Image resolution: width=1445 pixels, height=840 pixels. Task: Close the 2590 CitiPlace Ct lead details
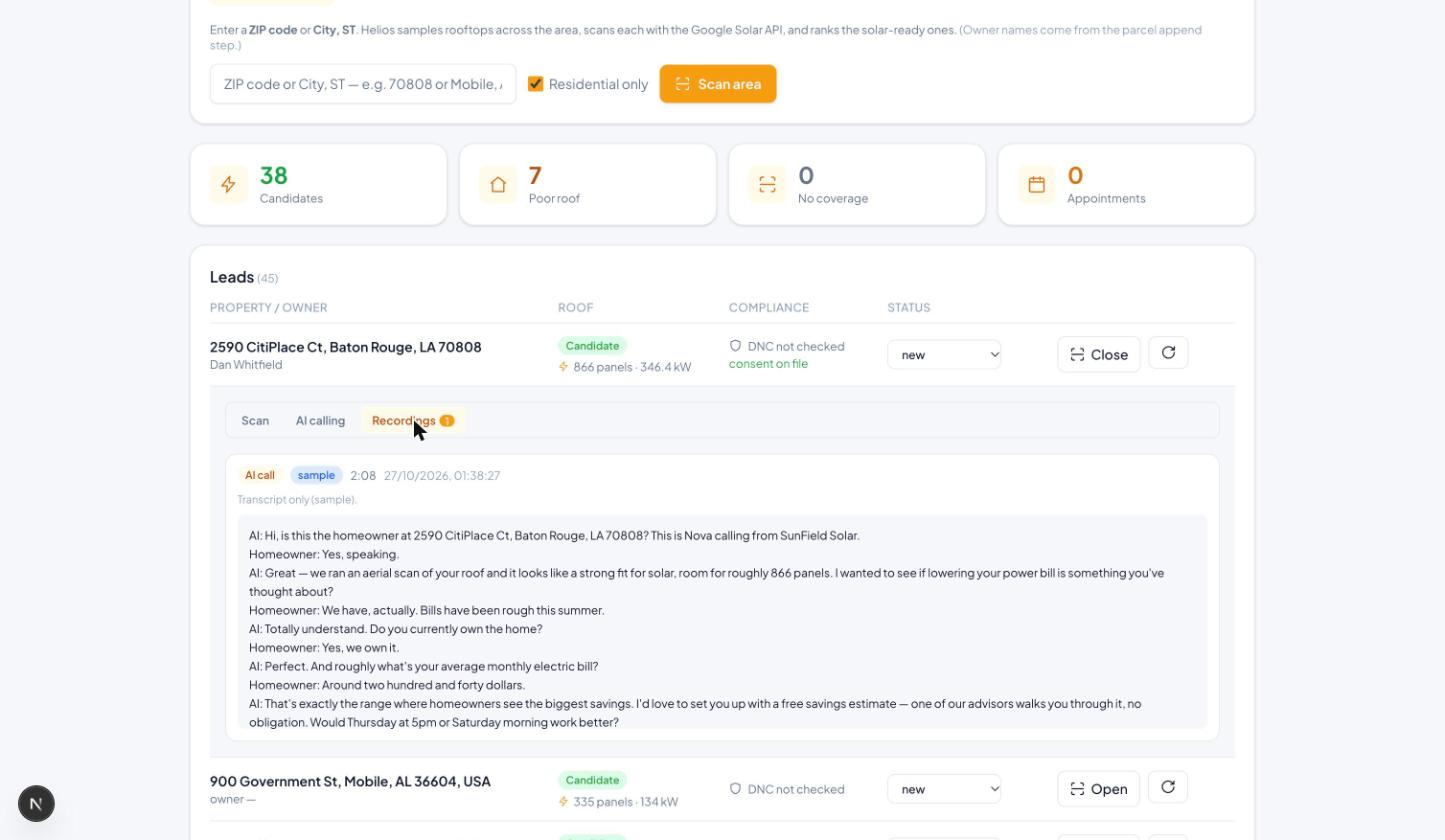click(x=1099, y=355)
